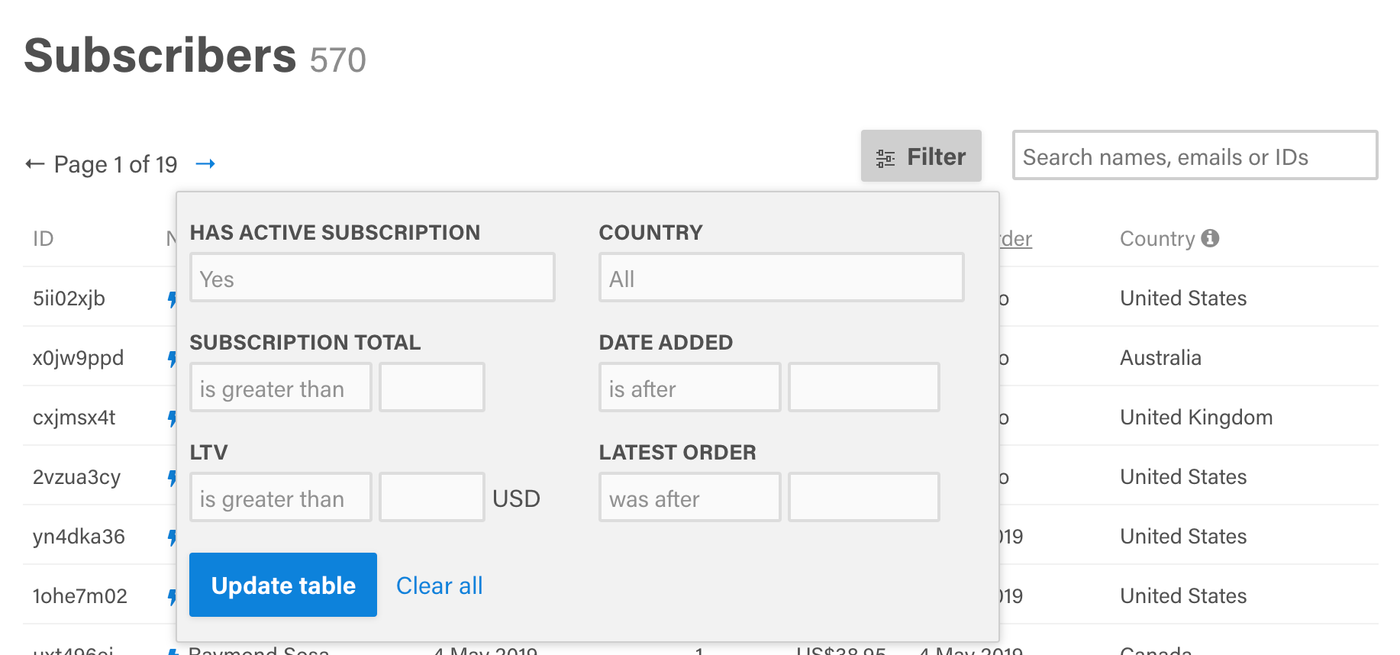Click lightning icon beside cxjmsx4t

[x=171, y=417]
